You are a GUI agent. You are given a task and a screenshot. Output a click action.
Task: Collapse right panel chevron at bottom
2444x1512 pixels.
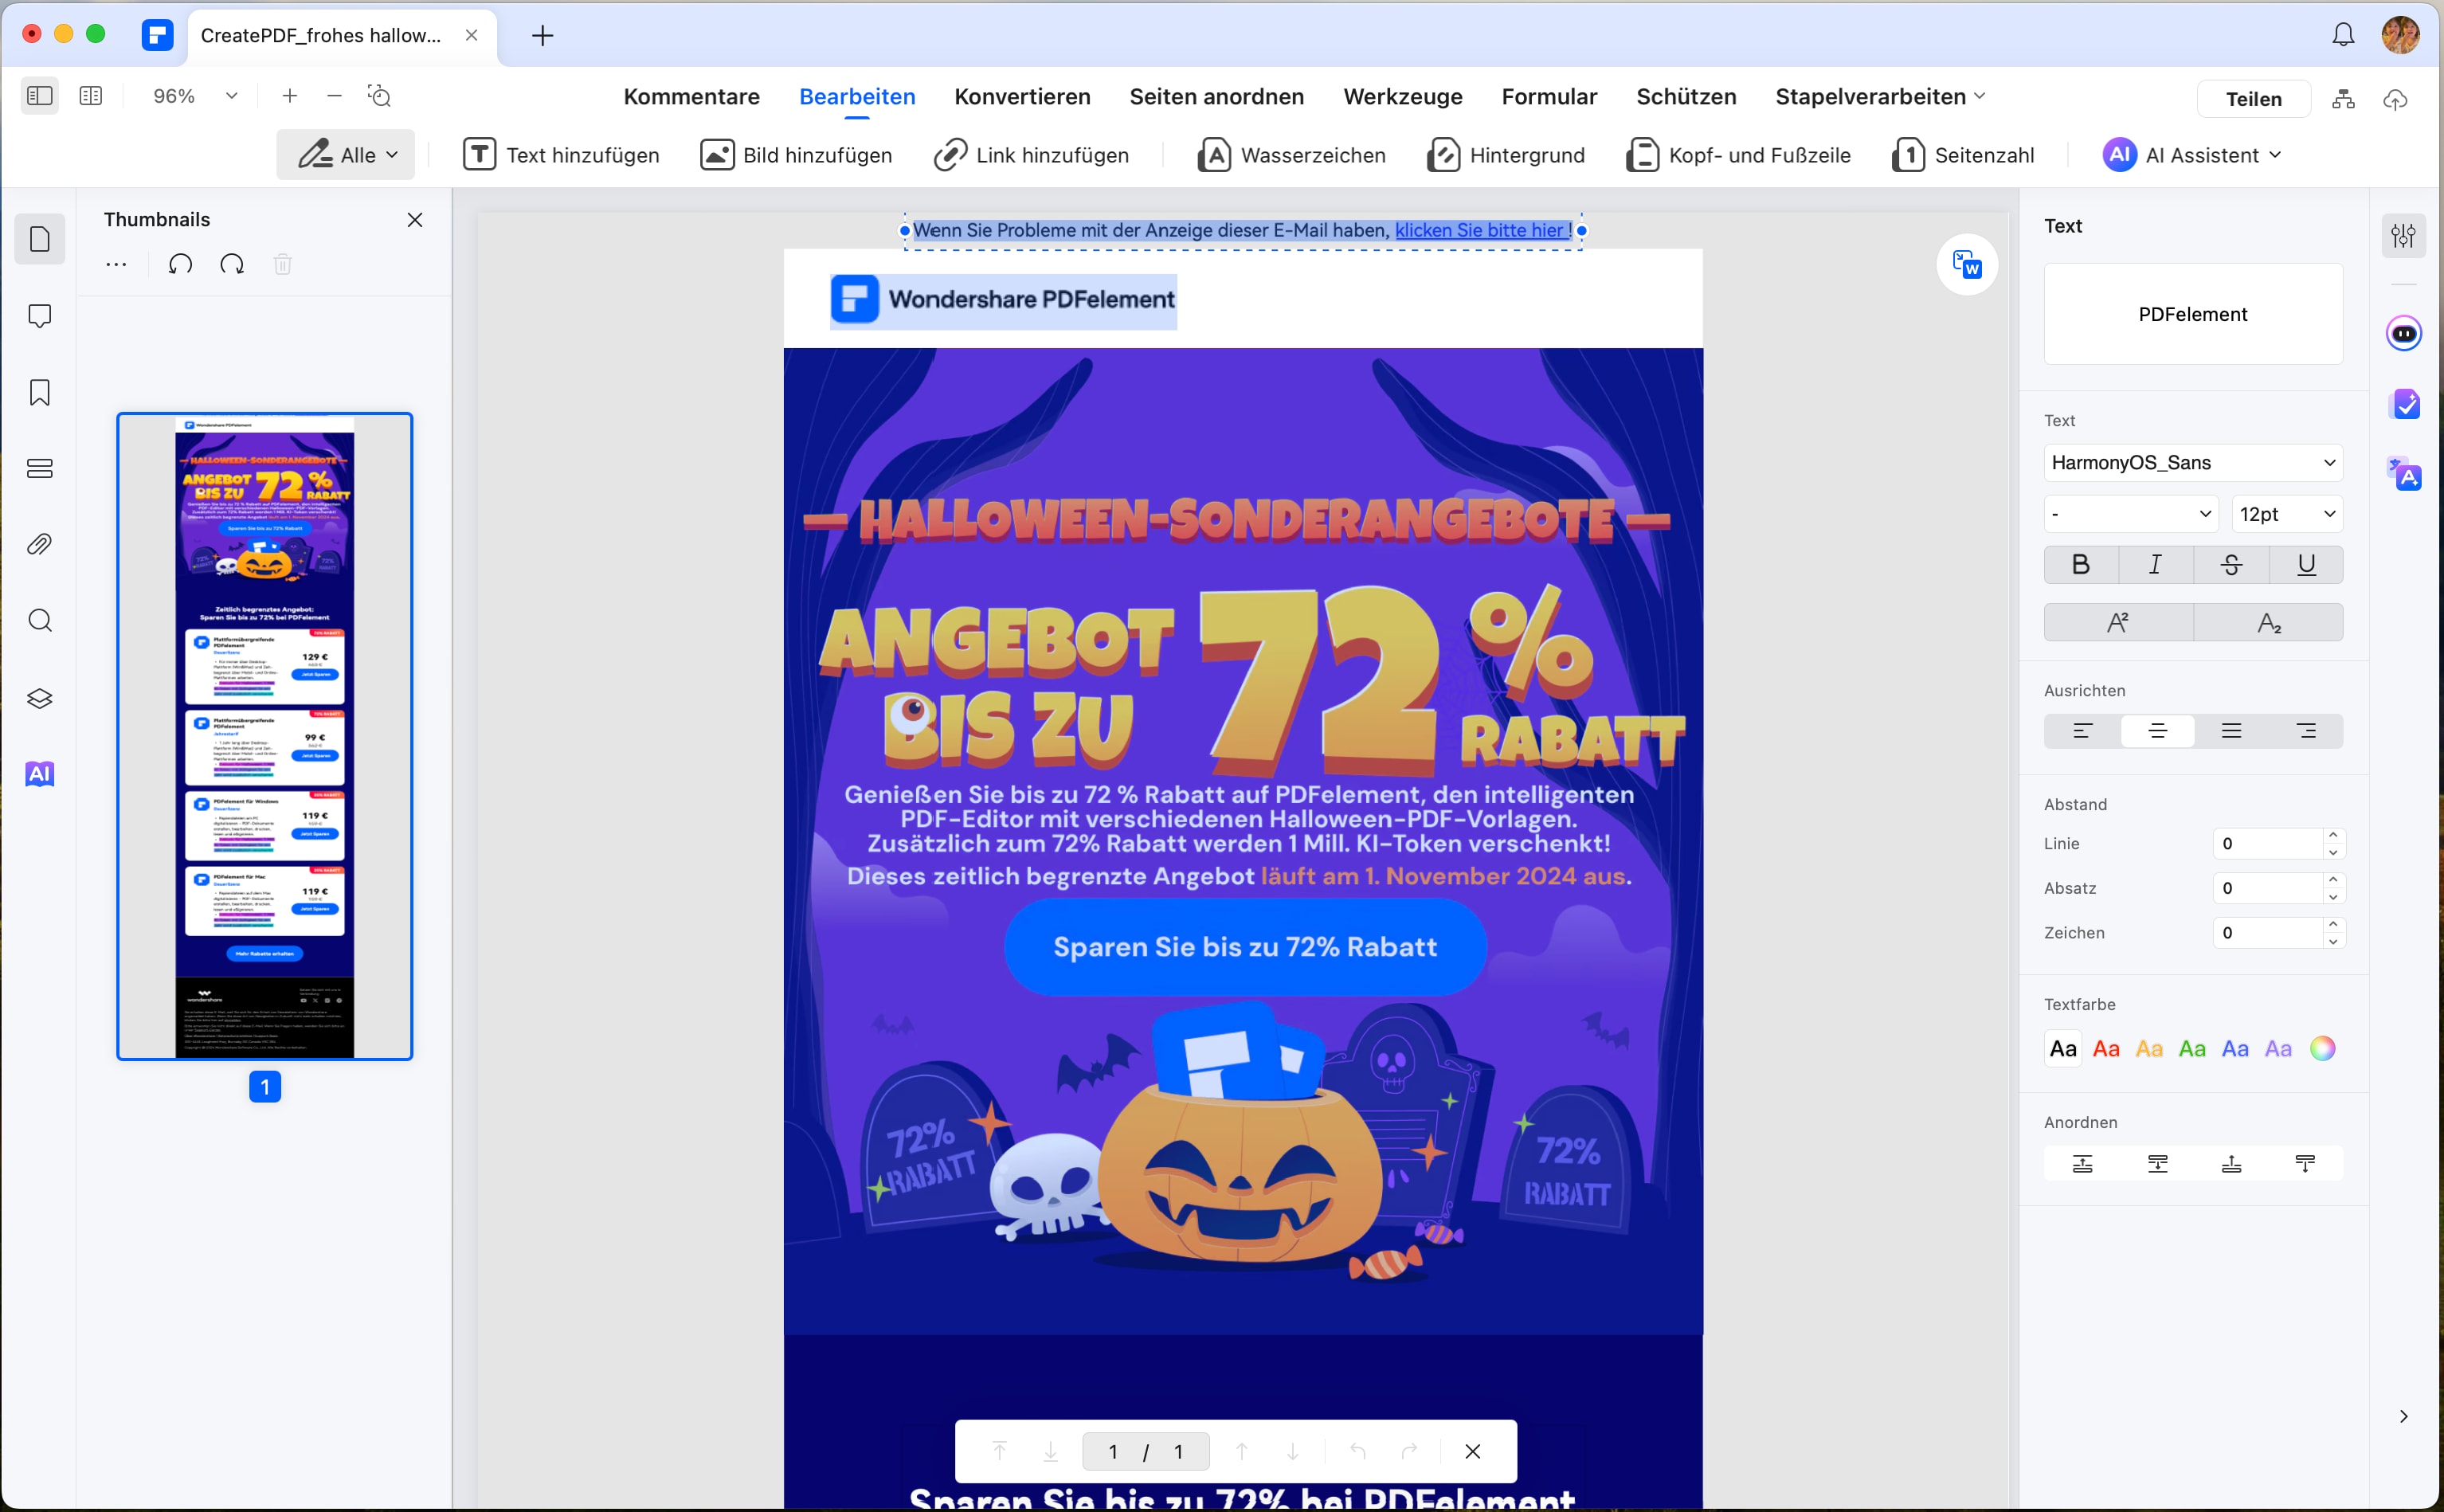click(2403, 1416)
